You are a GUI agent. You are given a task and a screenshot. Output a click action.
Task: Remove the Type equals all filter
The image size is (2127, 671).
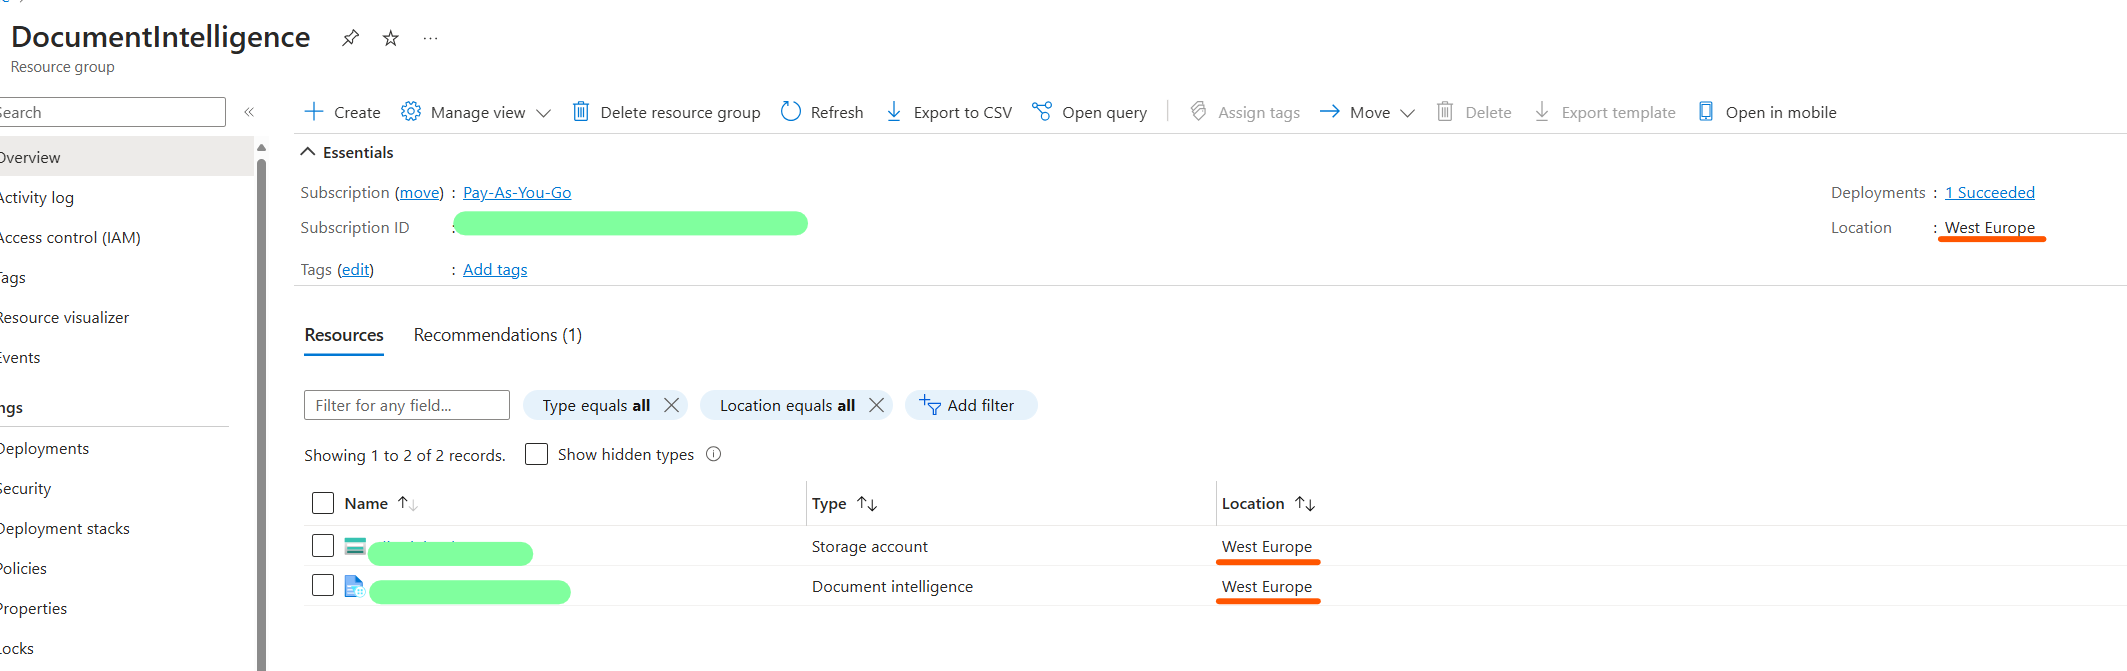pyautogui.click(x=672, y=405)
